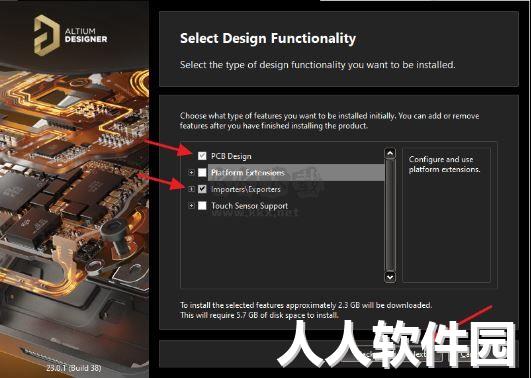
Task: Expand the Touch Sensor Support node
Action: tap(191, 206)
